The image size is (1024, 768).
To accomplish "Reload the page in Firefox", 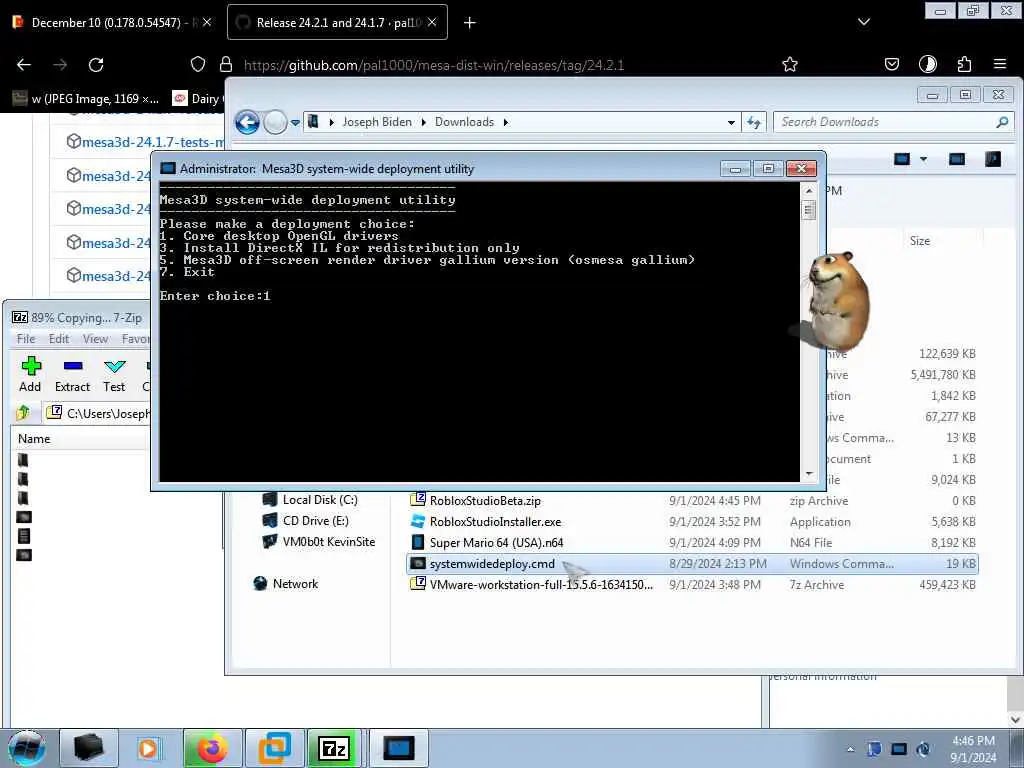I will 96,65.
